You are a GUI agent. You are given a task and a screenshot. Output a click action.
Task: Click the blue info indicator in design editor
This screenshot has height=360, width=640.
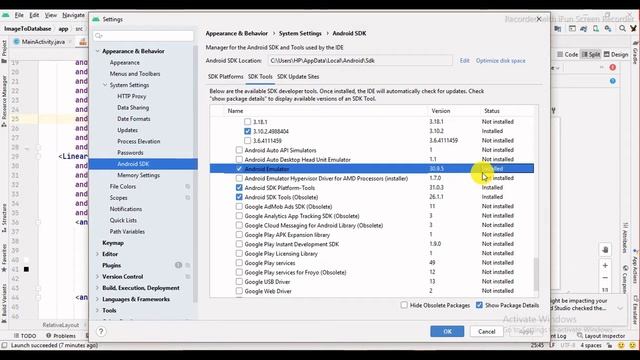pos(613,81)
